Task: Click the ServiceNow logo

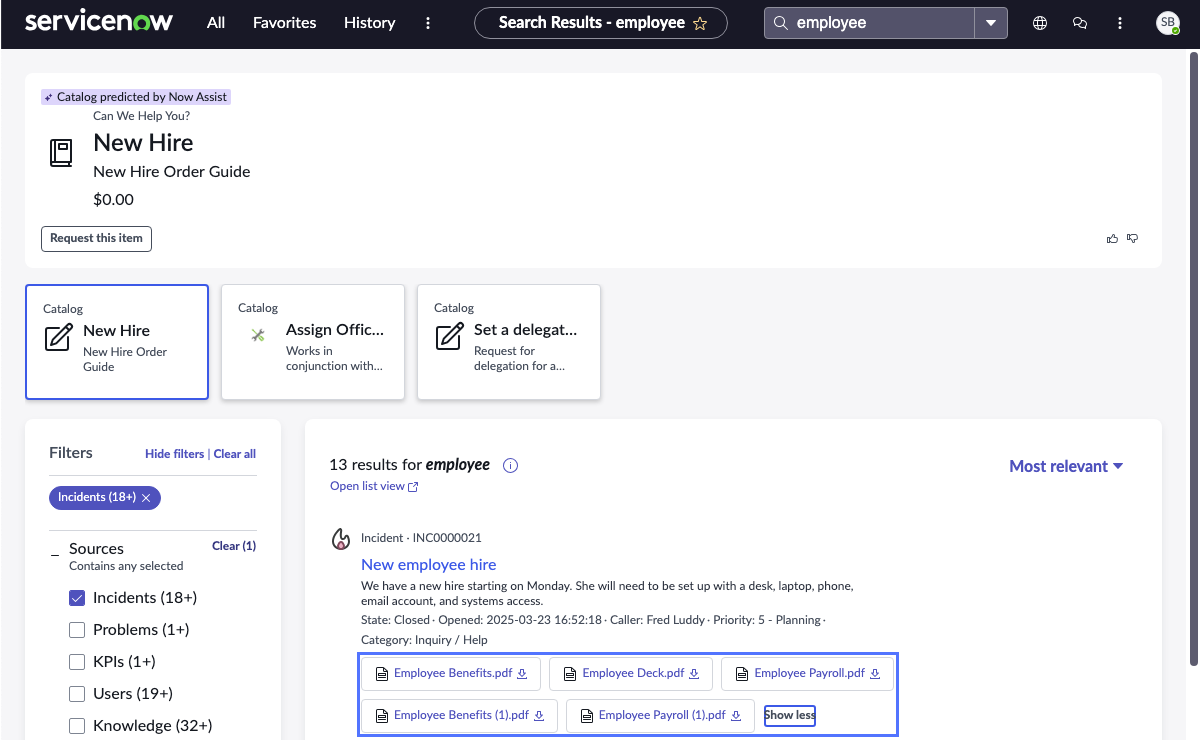Action: point(98,22)
